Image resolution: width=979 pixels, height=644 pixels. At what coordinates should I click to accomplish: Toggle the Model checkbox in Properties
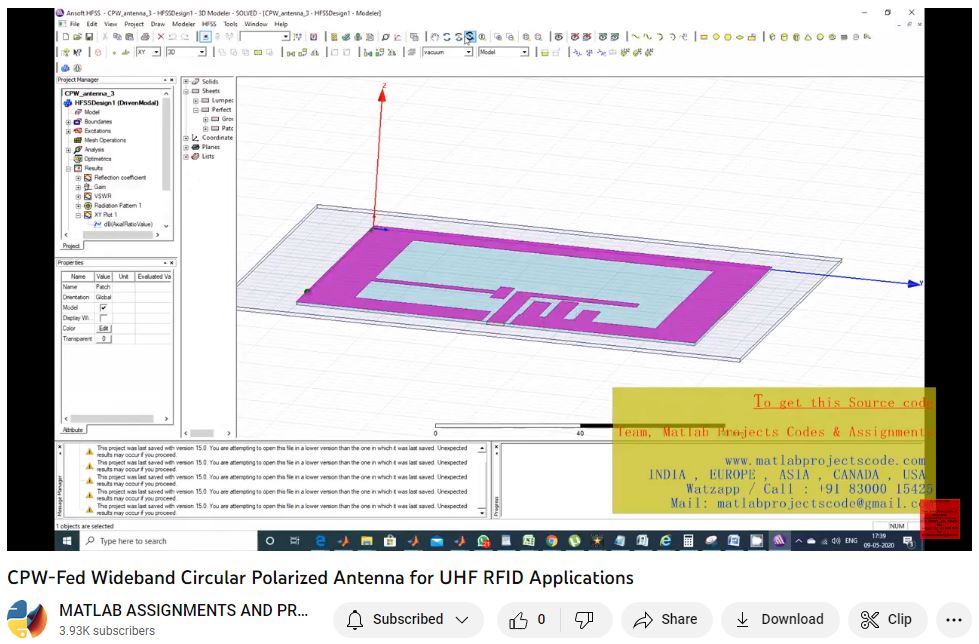103,308
